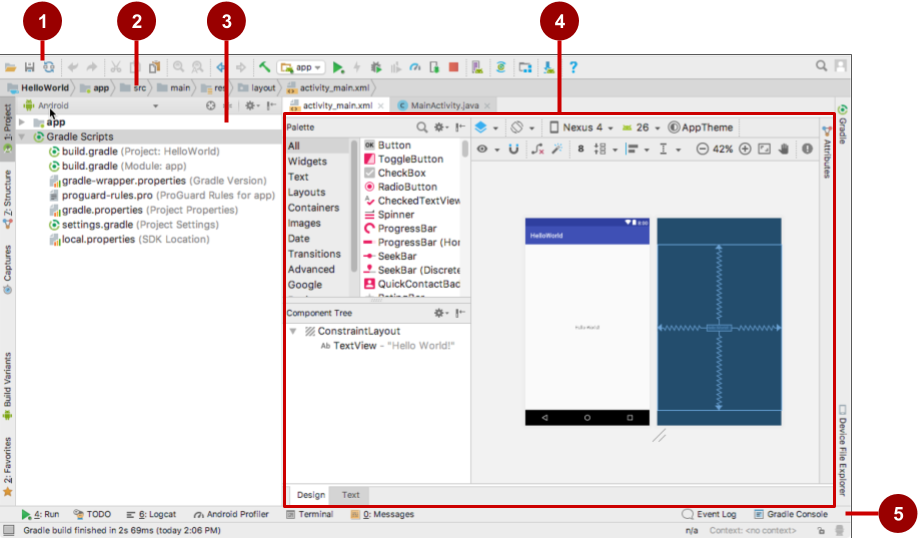Zoom in with the plus circle icon
The image size is (918, 538).
(x=745, y=149)
